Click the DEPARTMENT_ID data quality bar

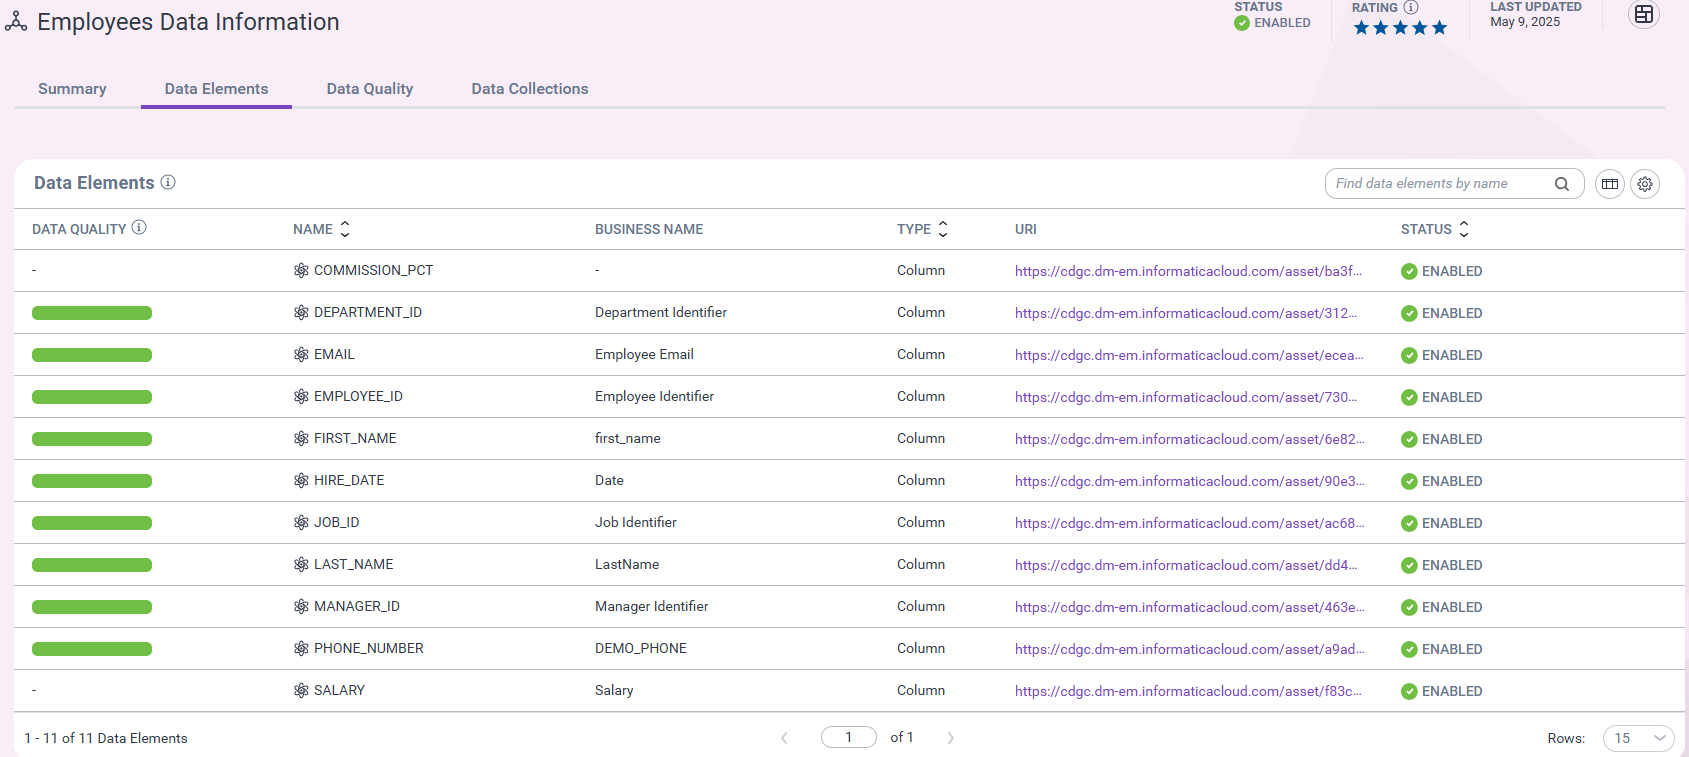(92, 313)
